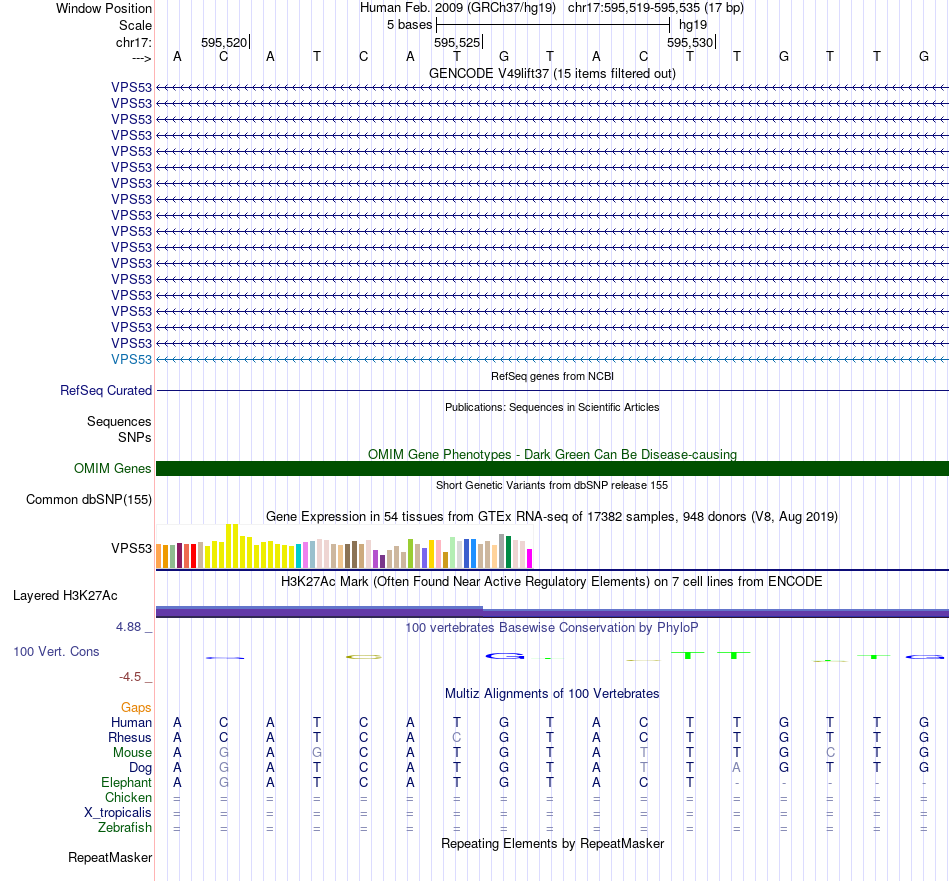
Task: Open the 'GENCODE V49lift37 (15 items filtered out)' track title
Action: pyautogui.click(x=552, y=73)
